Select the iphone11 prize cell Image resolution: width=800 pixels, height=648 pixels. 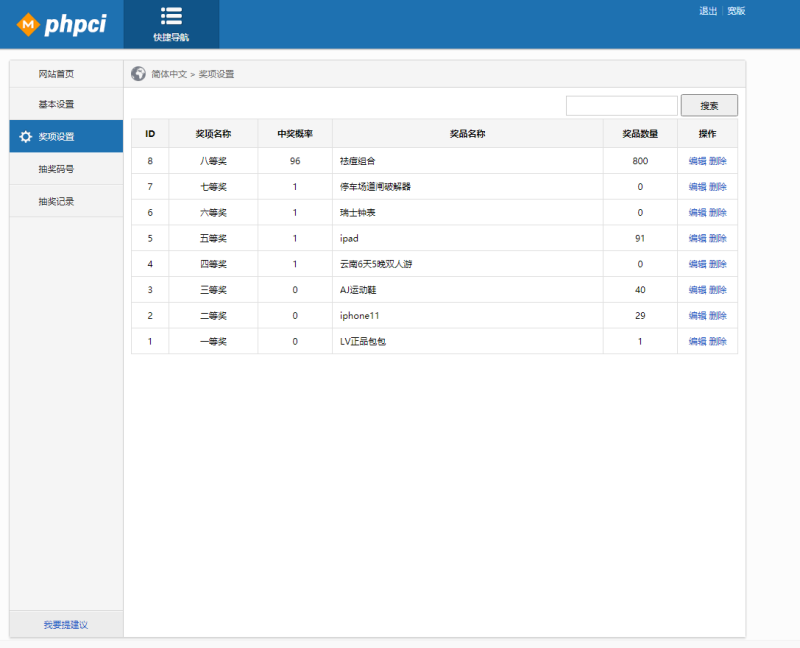(467, 315)
